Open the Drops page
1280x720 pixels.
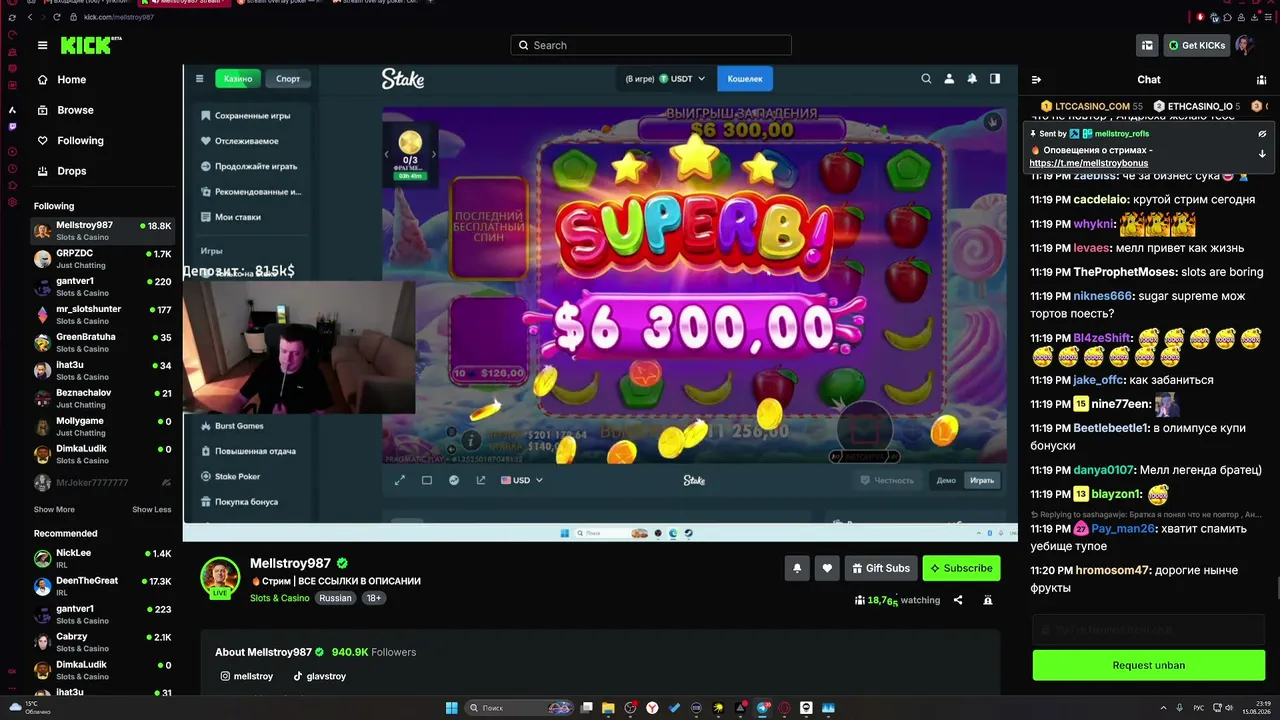[x=61, y=171]
